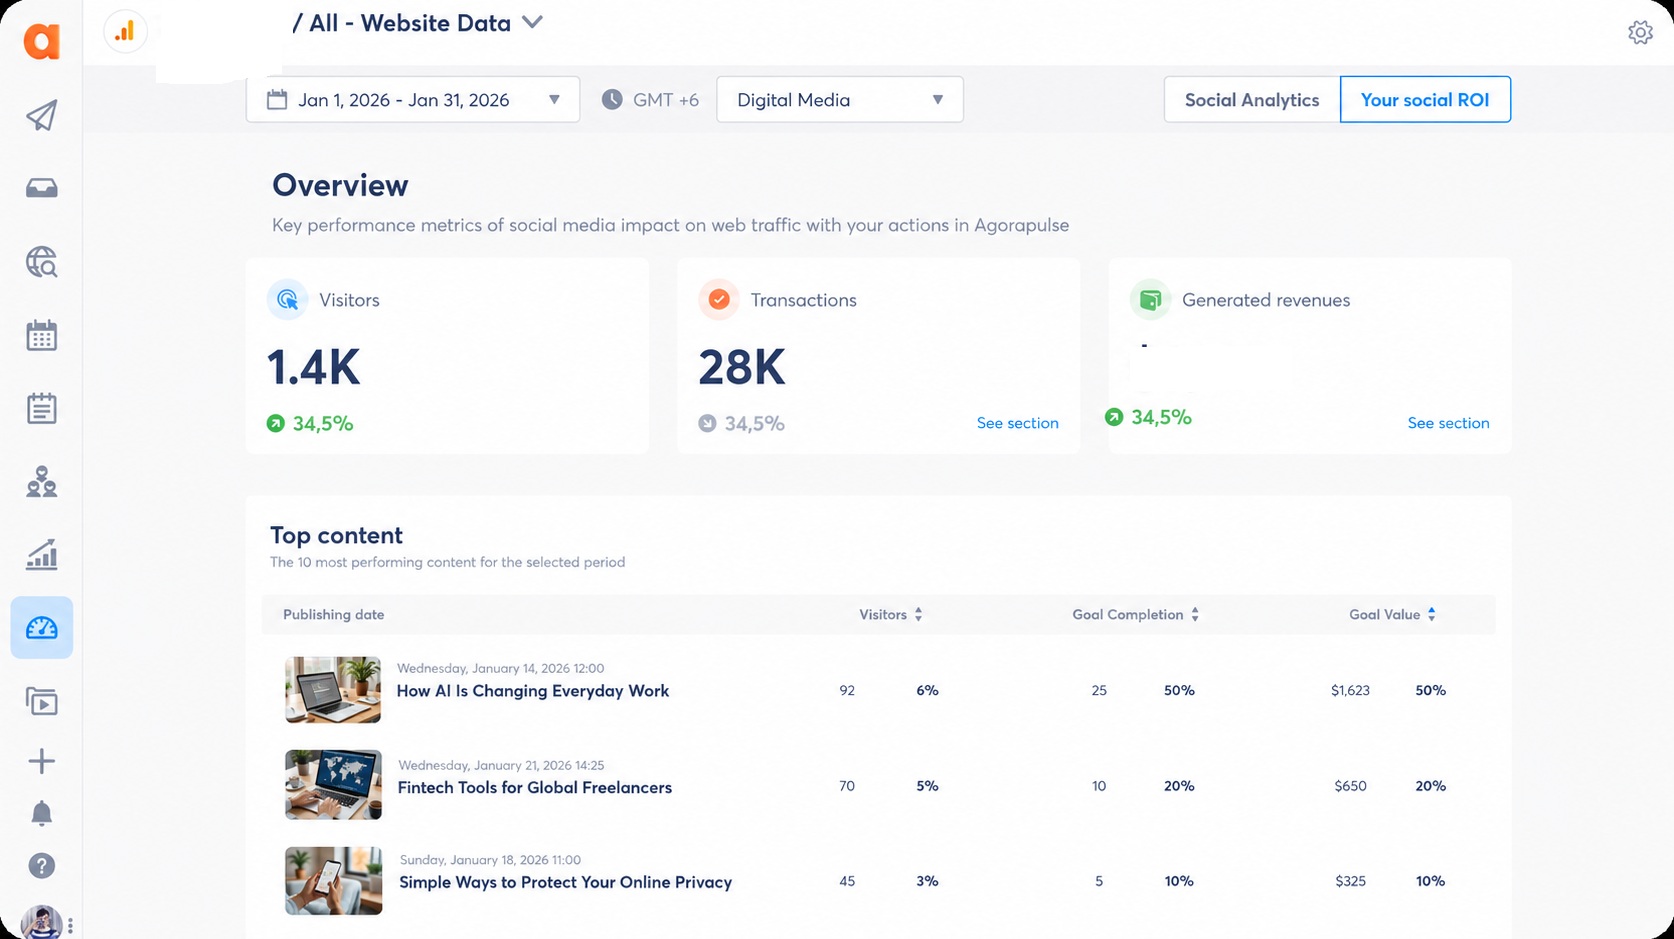Screen dimensions: 1674x939
Task: Expand the All - Website Data chevron
Action: click(532, 22)
